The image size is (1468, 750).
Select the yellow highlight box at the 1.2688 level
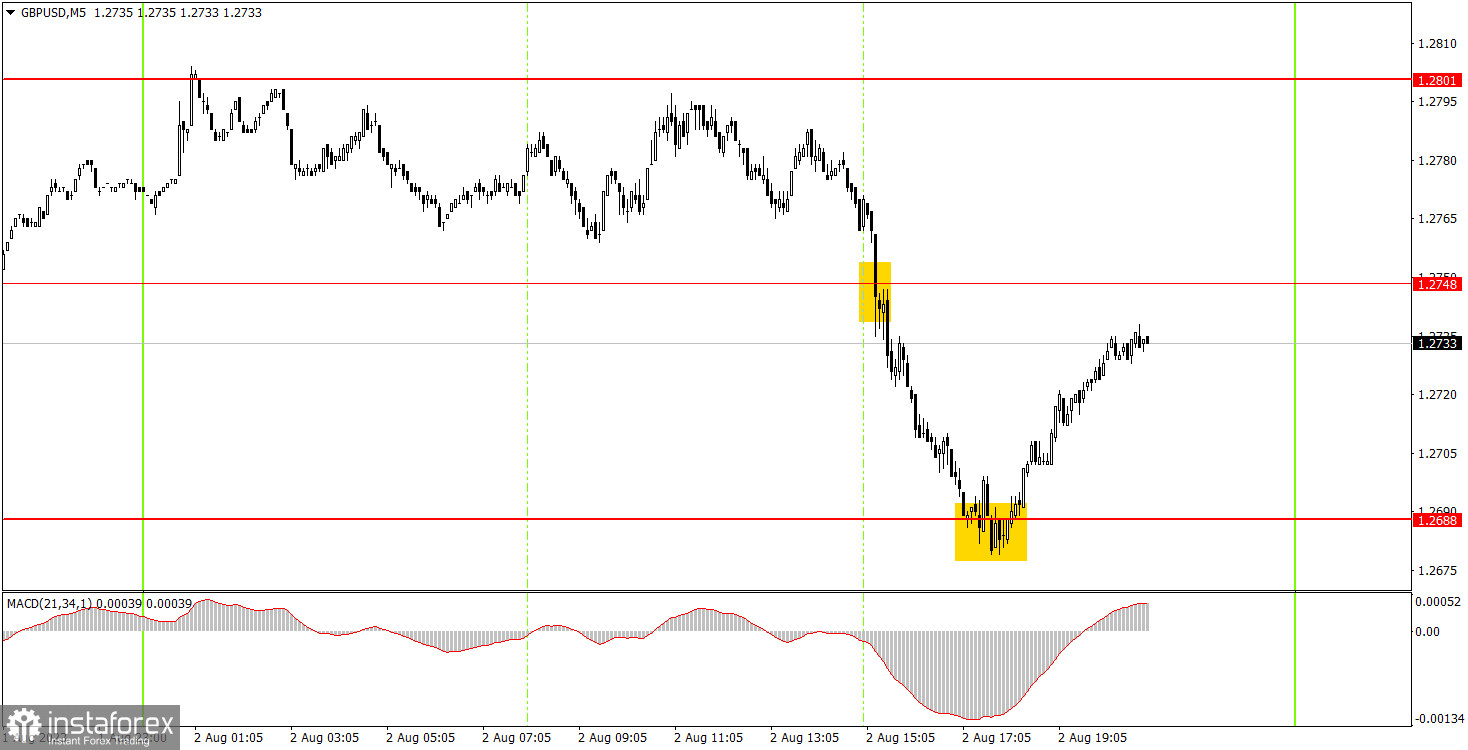point(991,532)
